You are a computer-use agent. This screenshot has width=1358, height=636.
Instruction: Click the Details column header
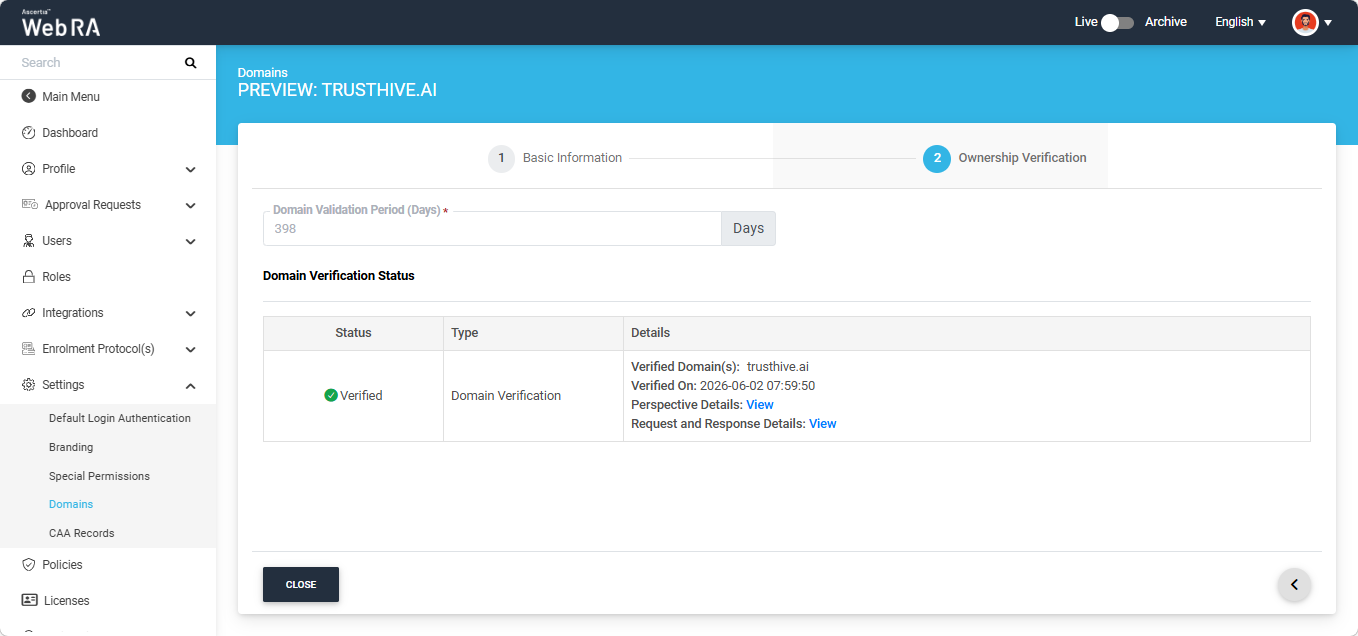tap(966, 333)
